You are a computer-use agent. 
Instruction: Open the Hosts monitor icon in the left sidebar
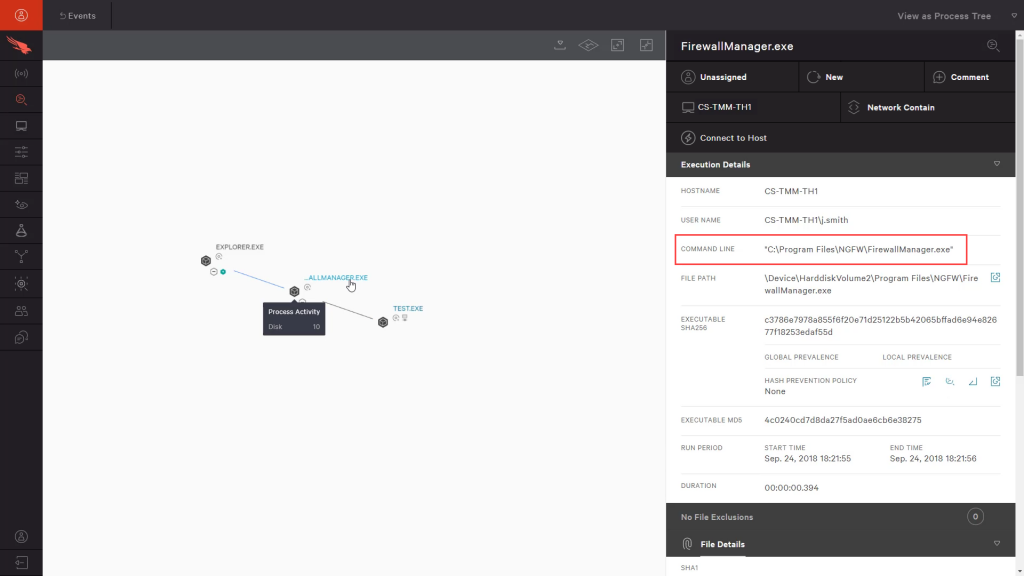(22, 125)
